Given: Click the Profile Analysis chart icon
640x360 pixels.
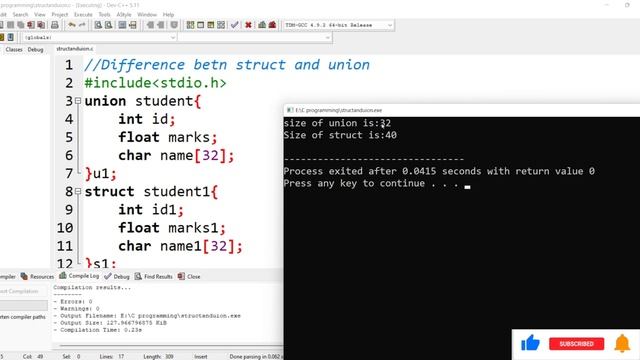Looking at the screenshot, I should pyautogui.click(x=262, y=25).
